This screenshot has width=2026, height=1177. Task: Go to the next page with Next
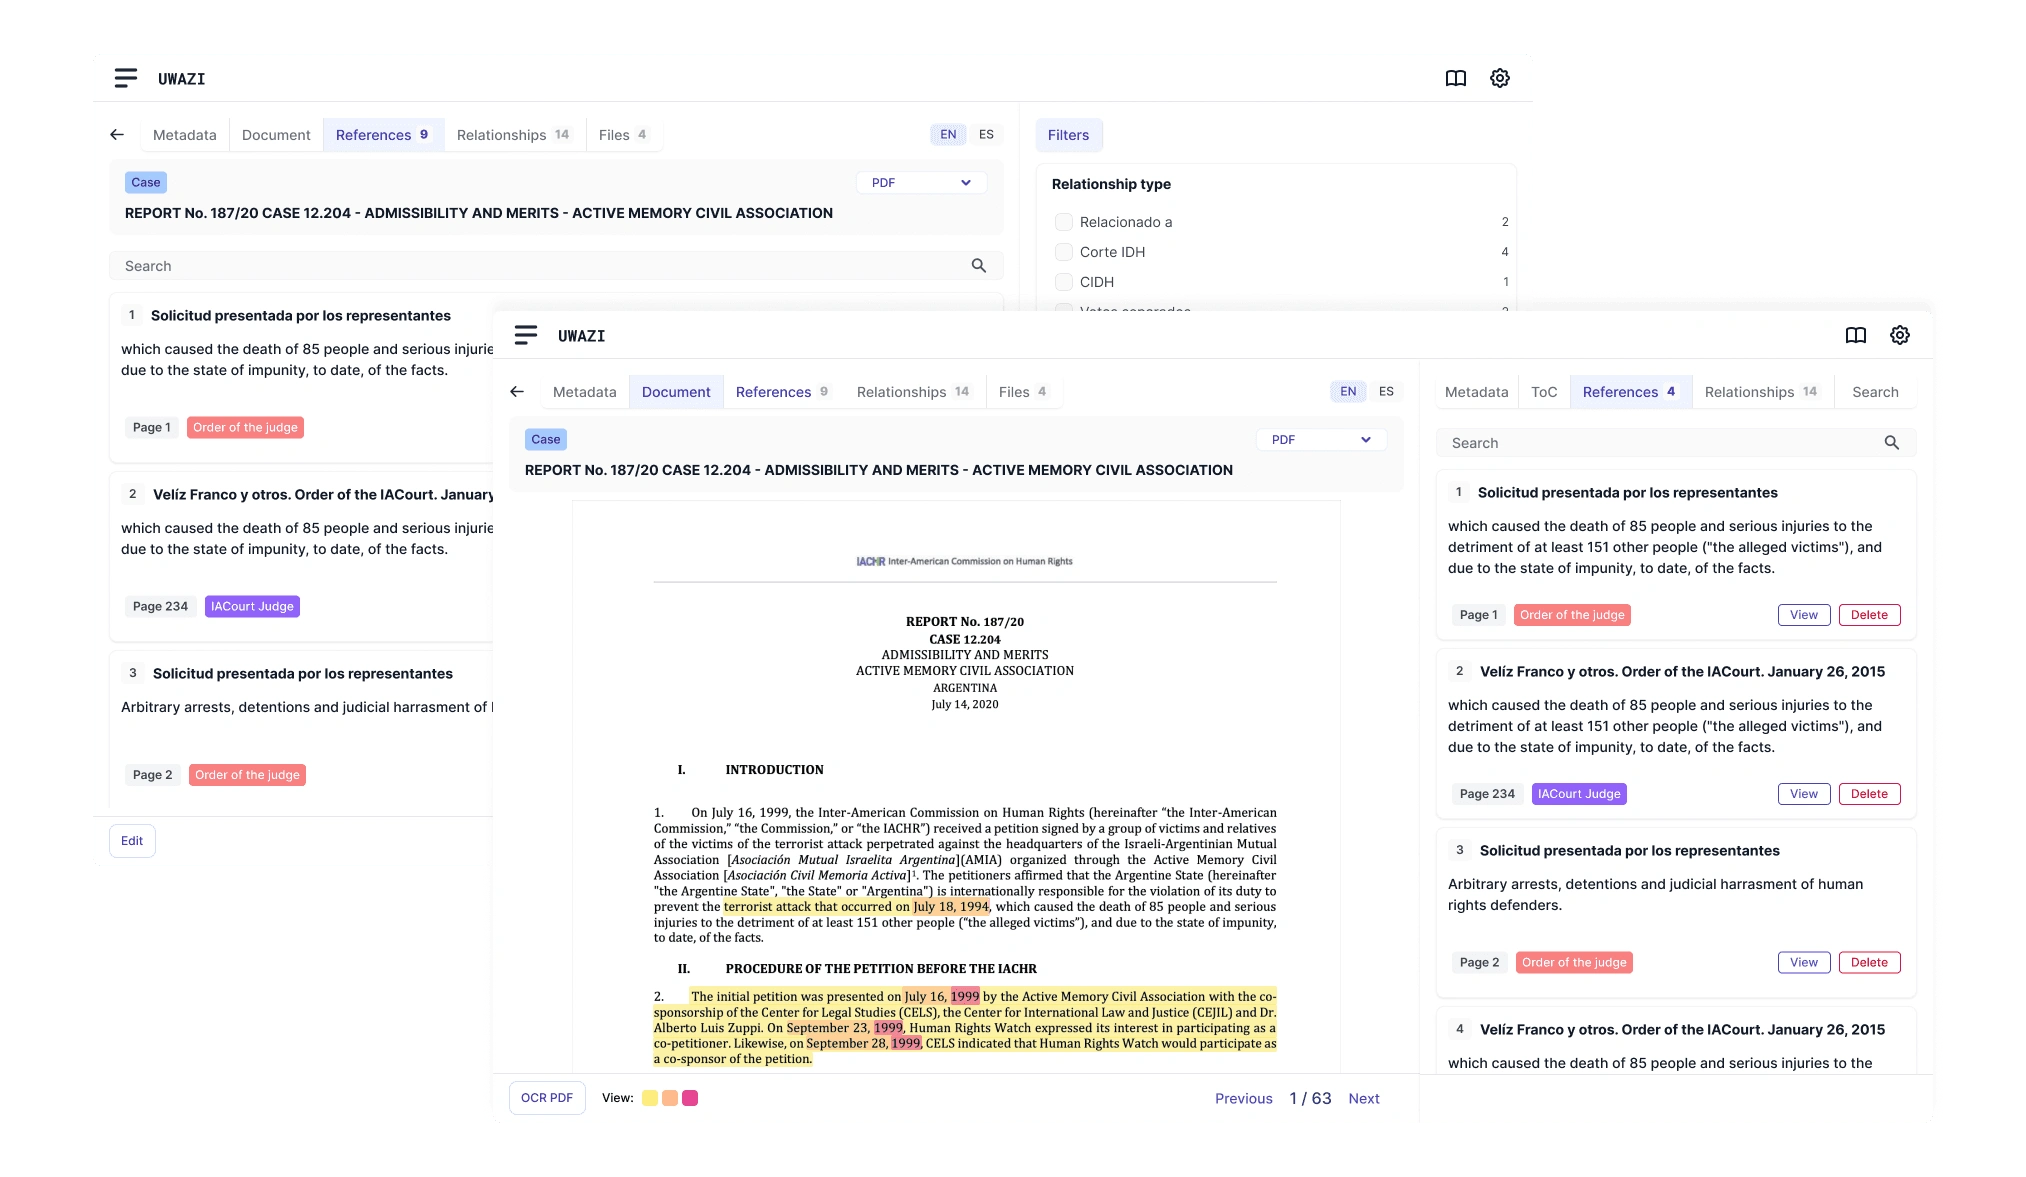coord(1364,1097)
